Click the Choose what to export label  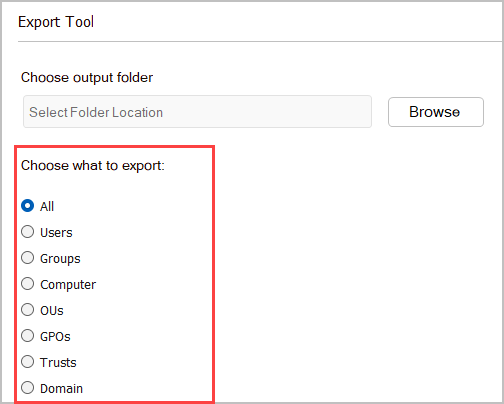coord(93,165)
